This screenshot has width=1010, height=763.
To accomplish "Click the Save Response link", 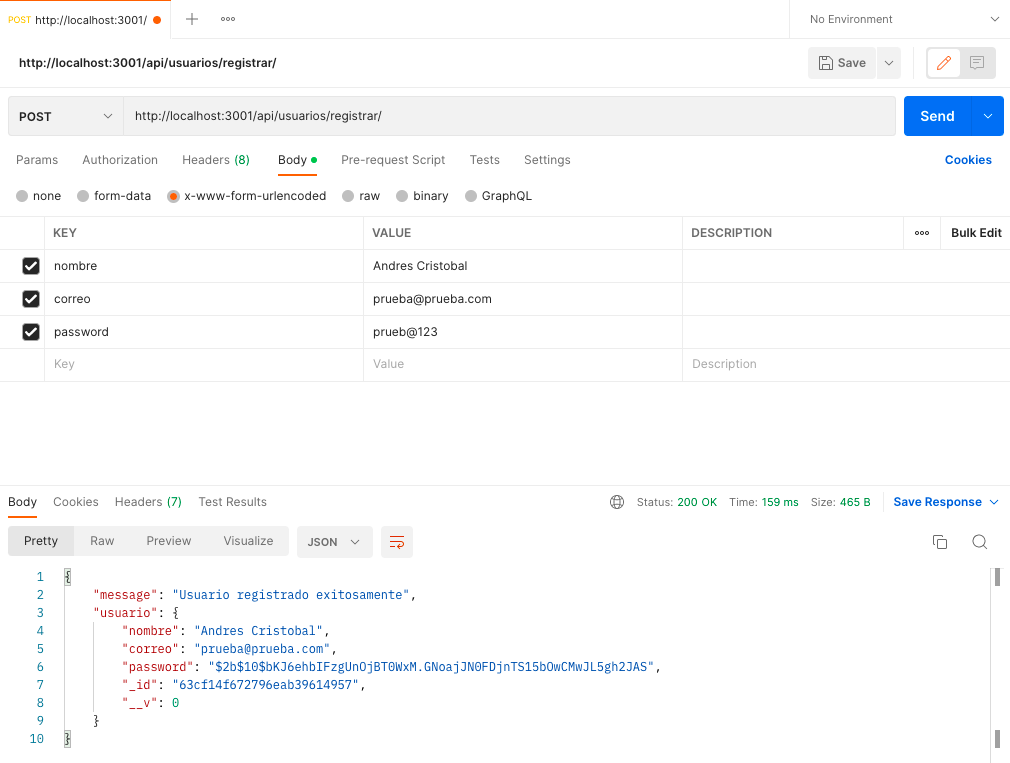I will point(937,502).
